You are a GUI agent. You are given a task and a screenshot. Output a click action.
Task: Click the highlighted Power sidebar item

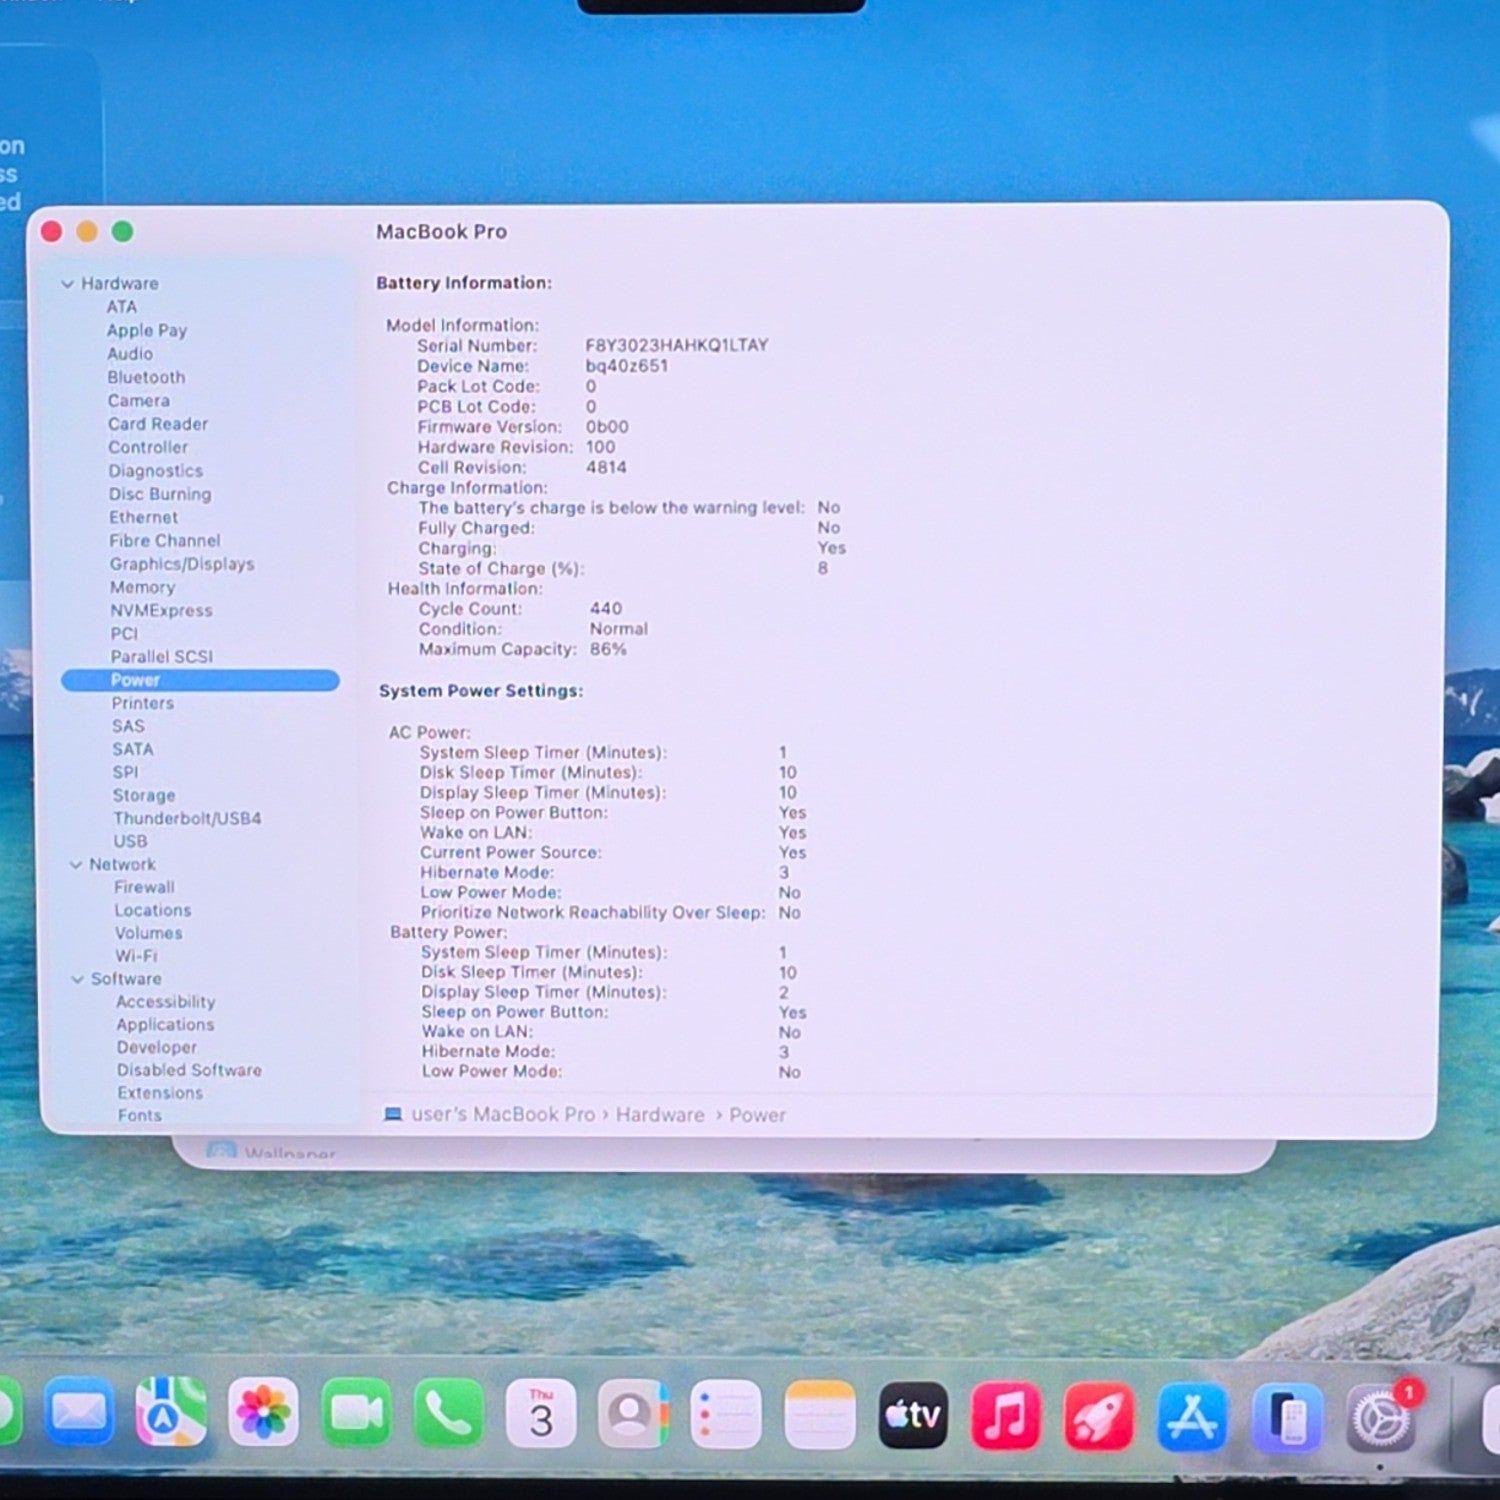[200, 680]
